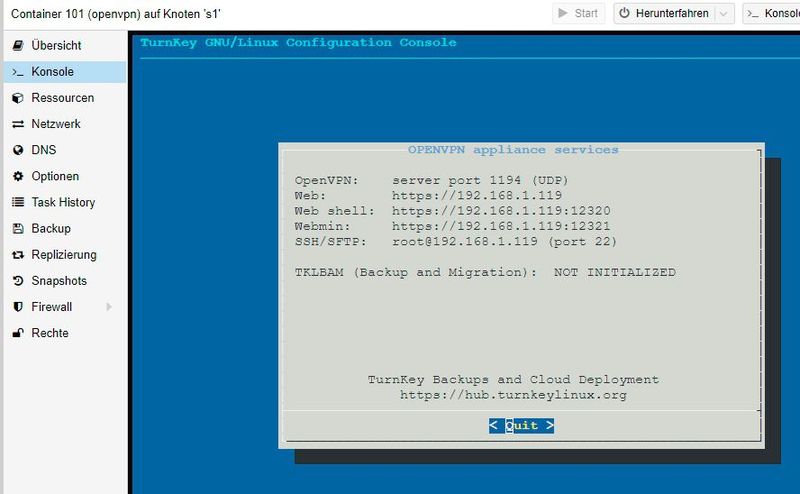800x494 pixels.
Task: Click the Konsole terminal prompt icon in sidebar
Action: tap(18, 72)
